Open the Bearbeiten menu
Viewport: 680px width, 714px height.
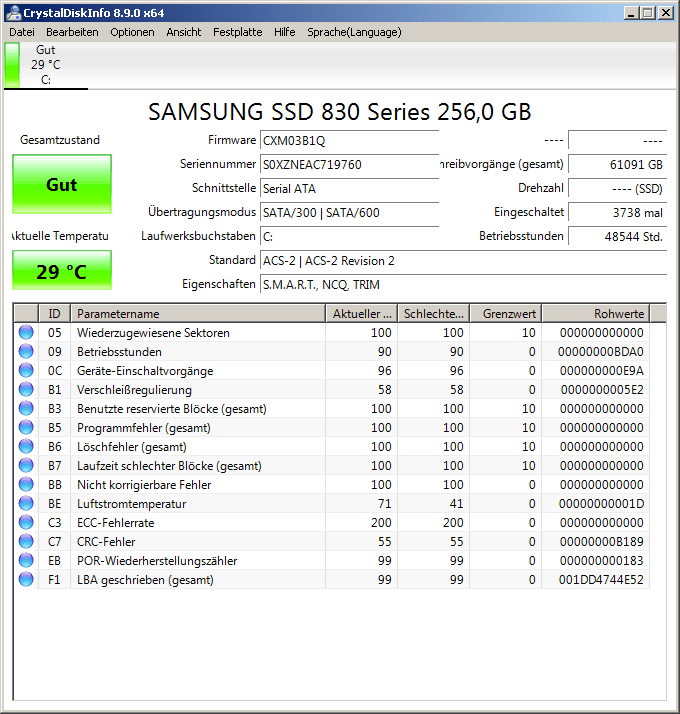tap(72, 32)
